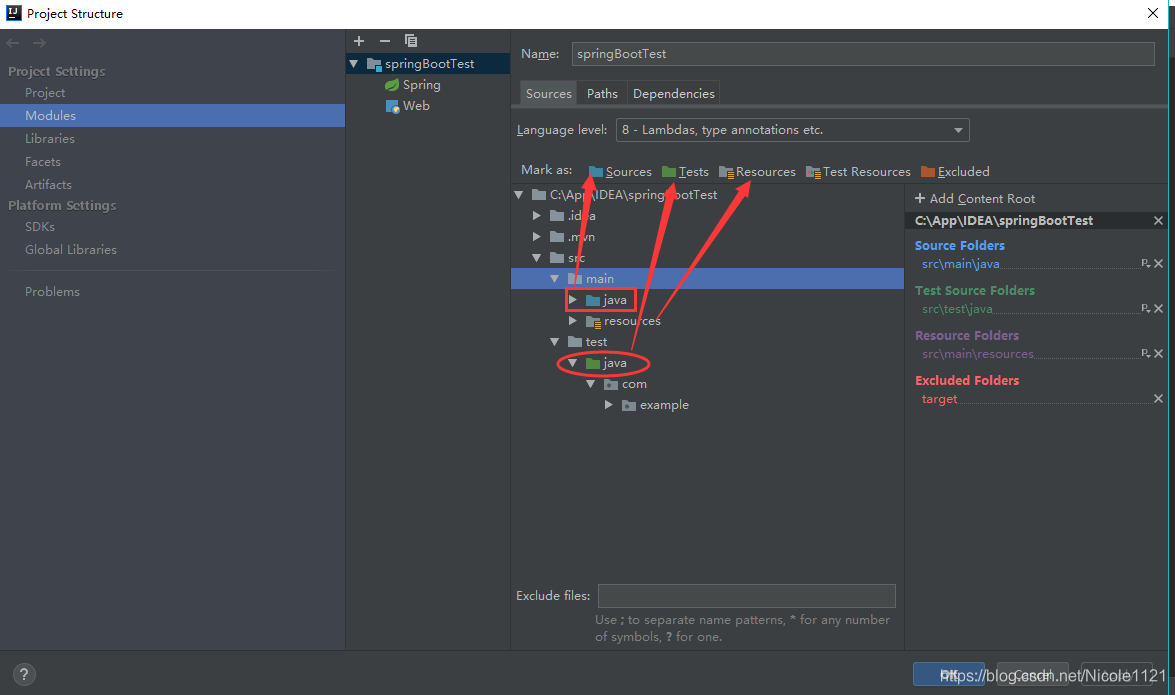The width and height of the screenshot is (1175, 695).
Task: Open the Language level dropdown
Action: (792, 130)
